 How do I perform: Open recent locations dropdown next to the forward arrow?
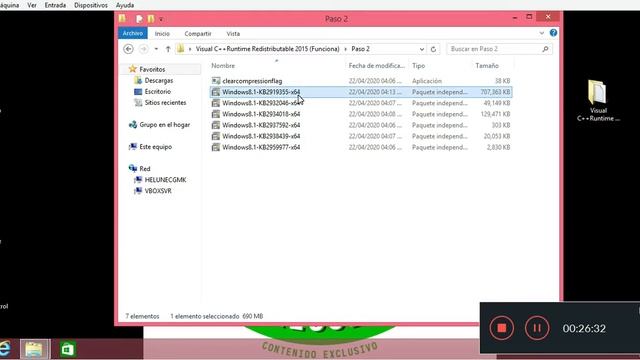point(156,49)
